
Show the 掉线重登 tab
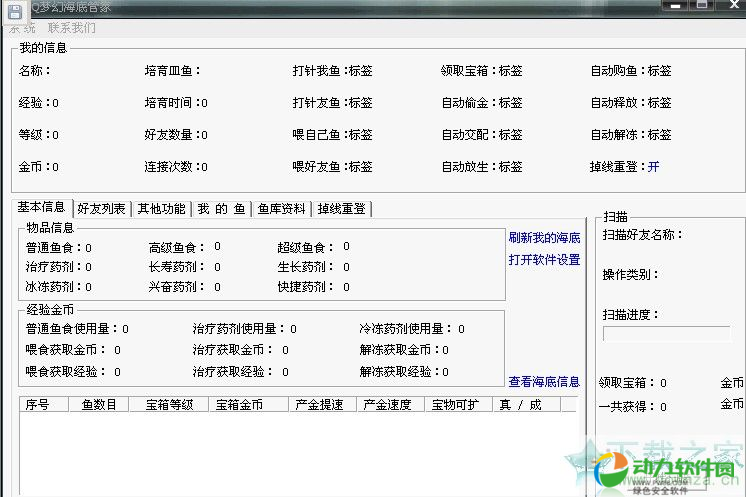click(x=342, y=209)
